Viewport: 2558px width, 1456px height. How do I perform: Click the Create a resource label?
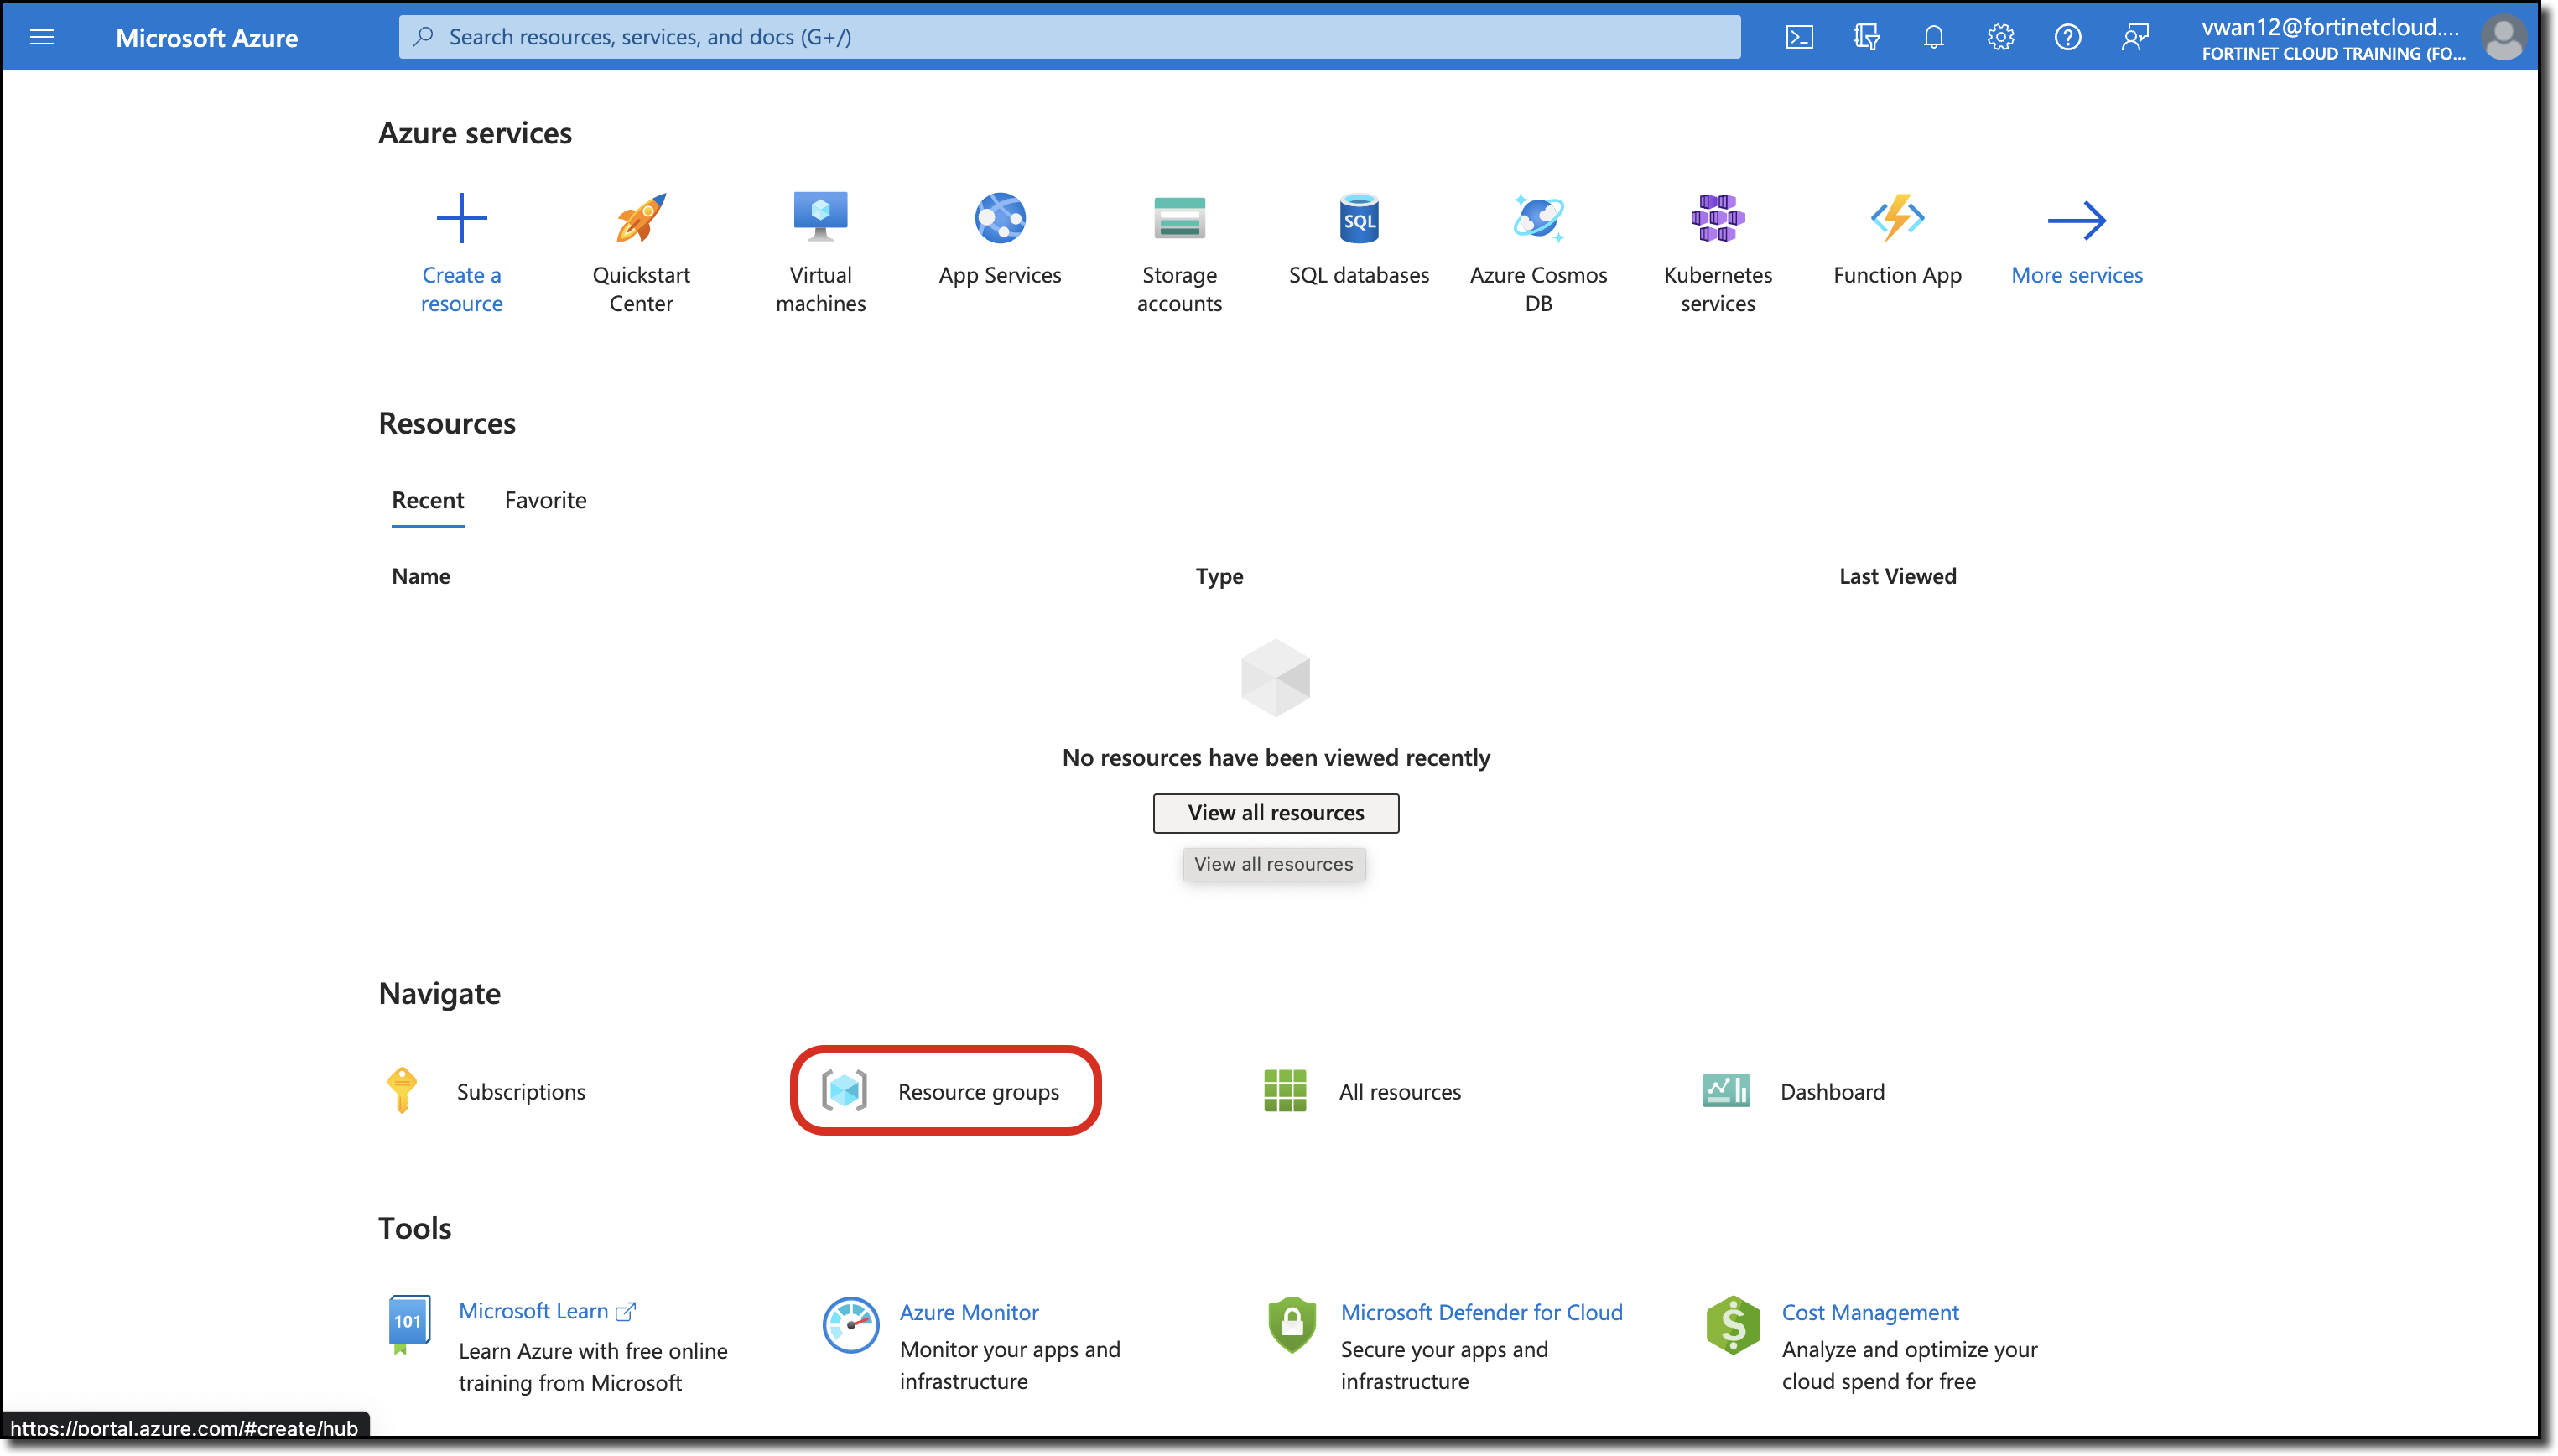(461, 289)
